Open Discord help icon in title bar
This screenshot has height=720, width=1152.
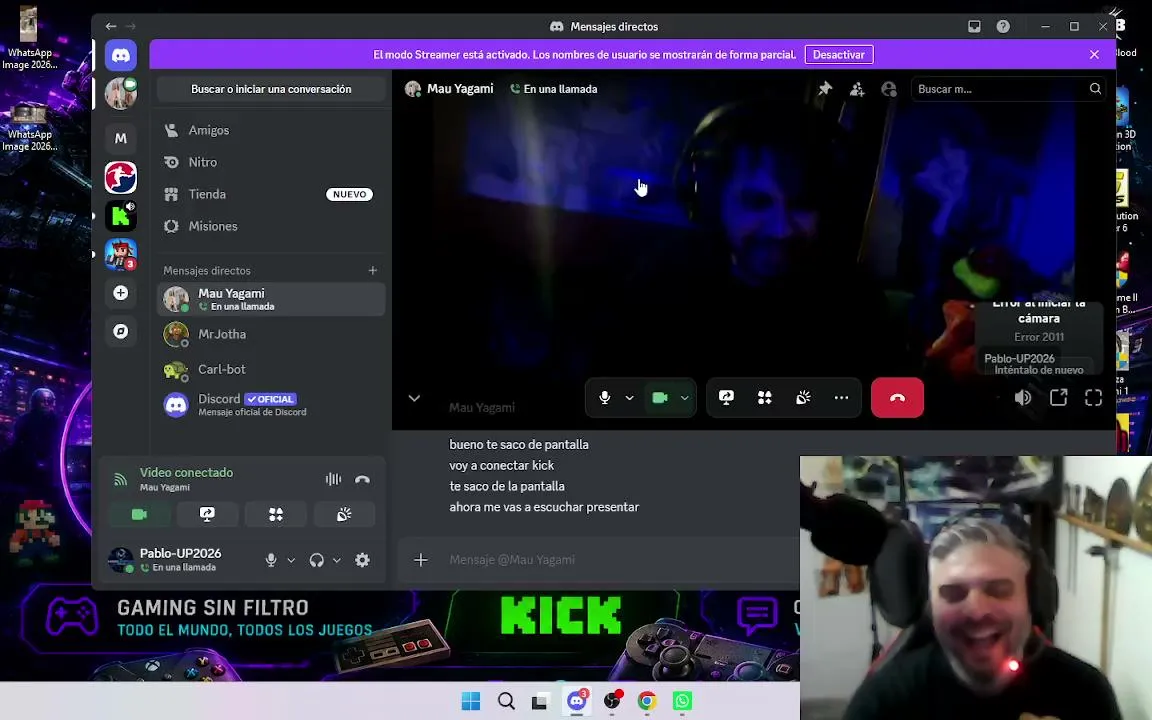coord(1003,26)
